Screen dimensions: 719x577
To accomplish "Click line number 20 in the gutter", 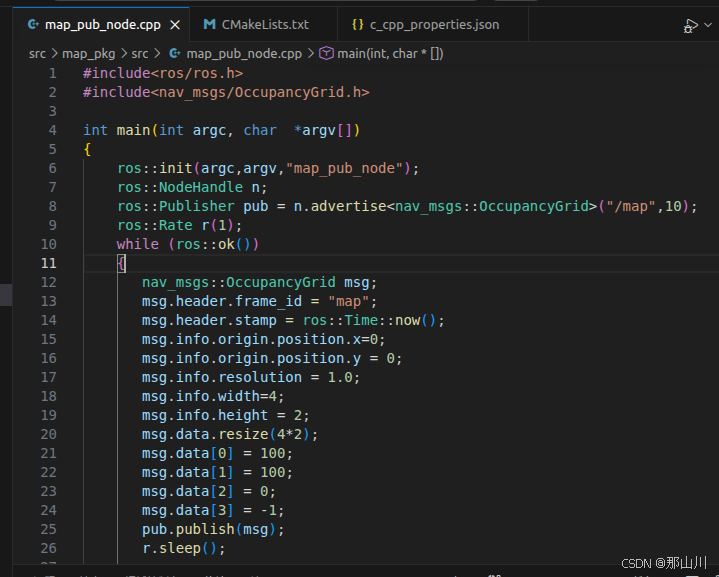I will point(49,434).
